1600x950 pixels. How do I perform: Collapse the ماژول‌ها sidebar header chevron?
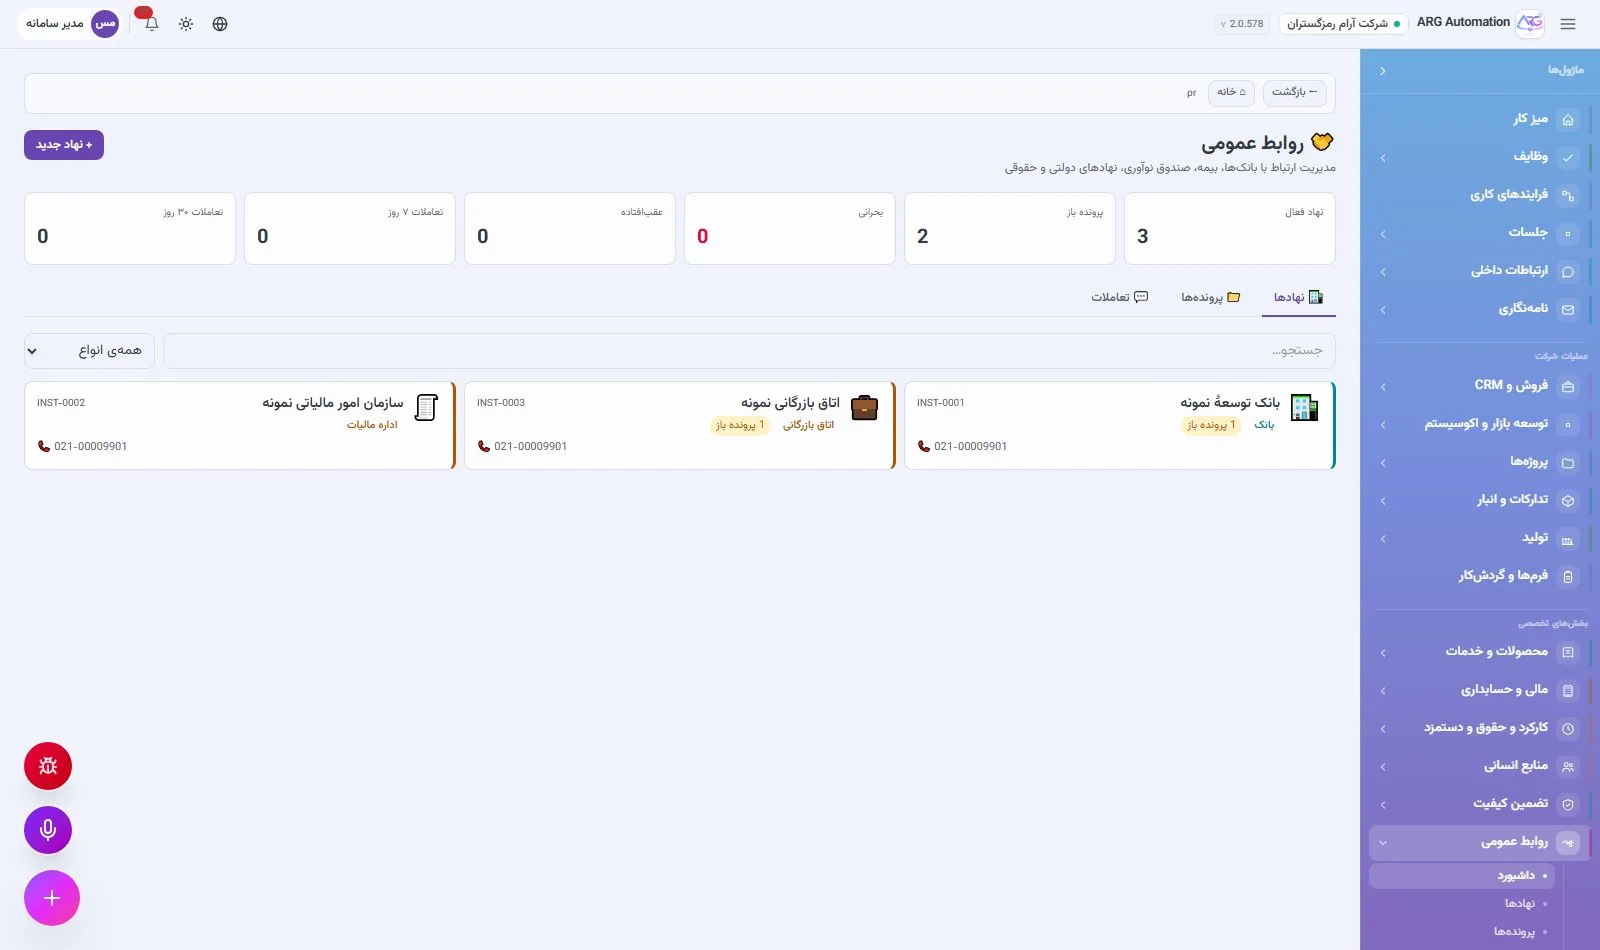pyautogui.click(x=1383, y=71)
